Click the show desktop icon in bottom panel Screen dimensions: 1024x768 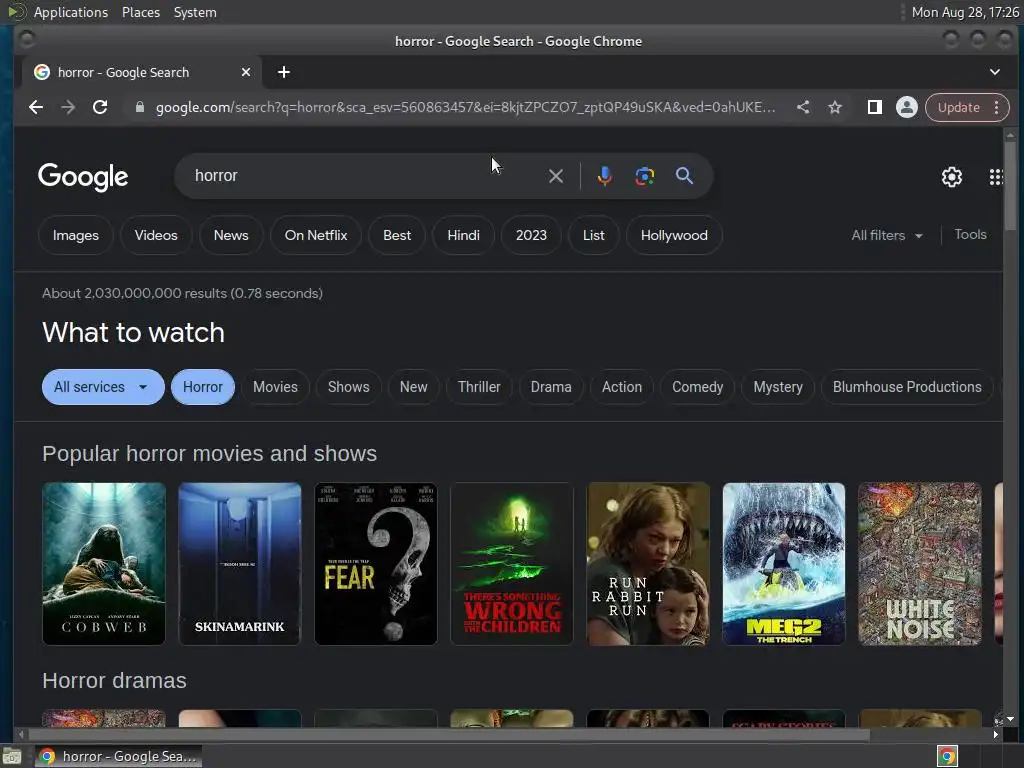(12, 756)
